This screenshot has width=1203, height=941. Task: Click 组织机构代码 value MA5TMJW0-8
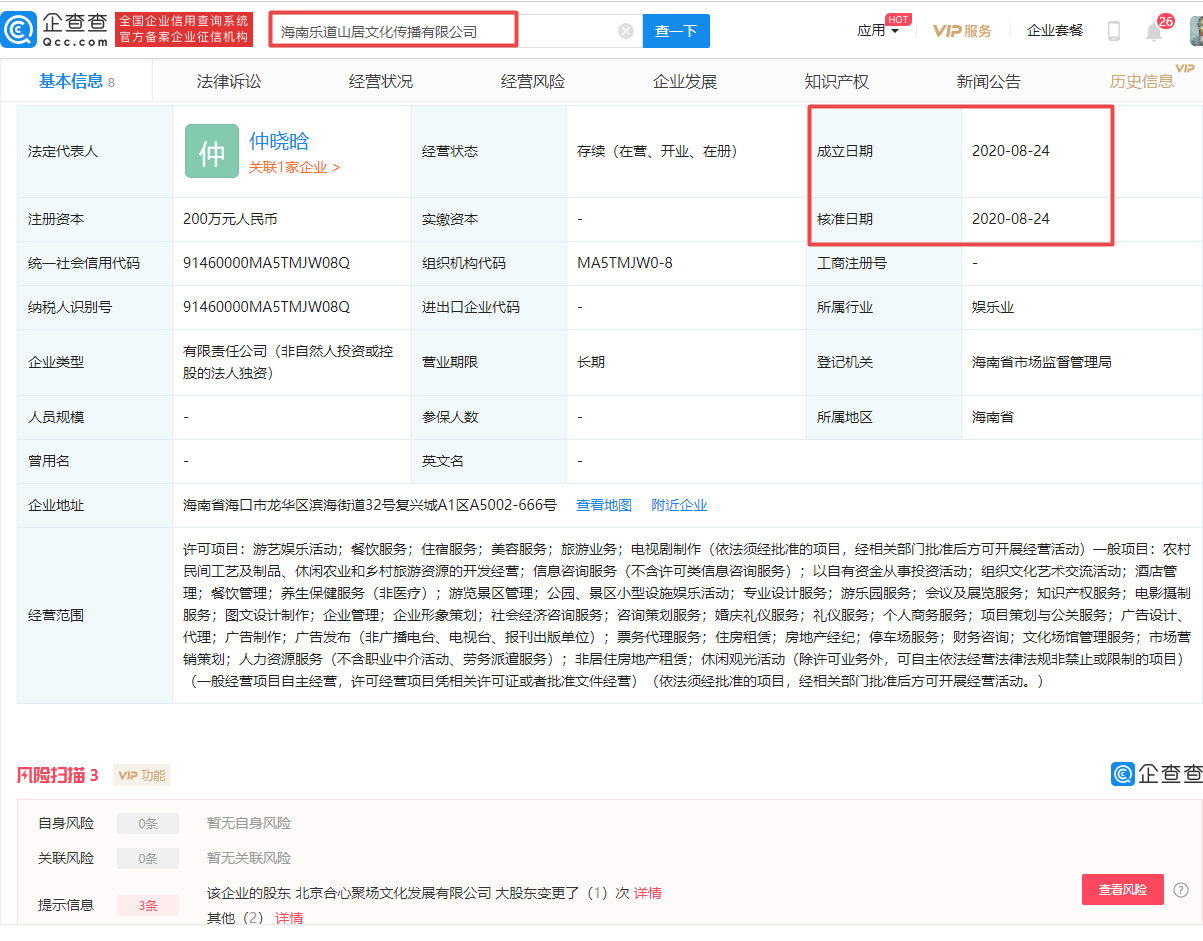pos(625,264)
